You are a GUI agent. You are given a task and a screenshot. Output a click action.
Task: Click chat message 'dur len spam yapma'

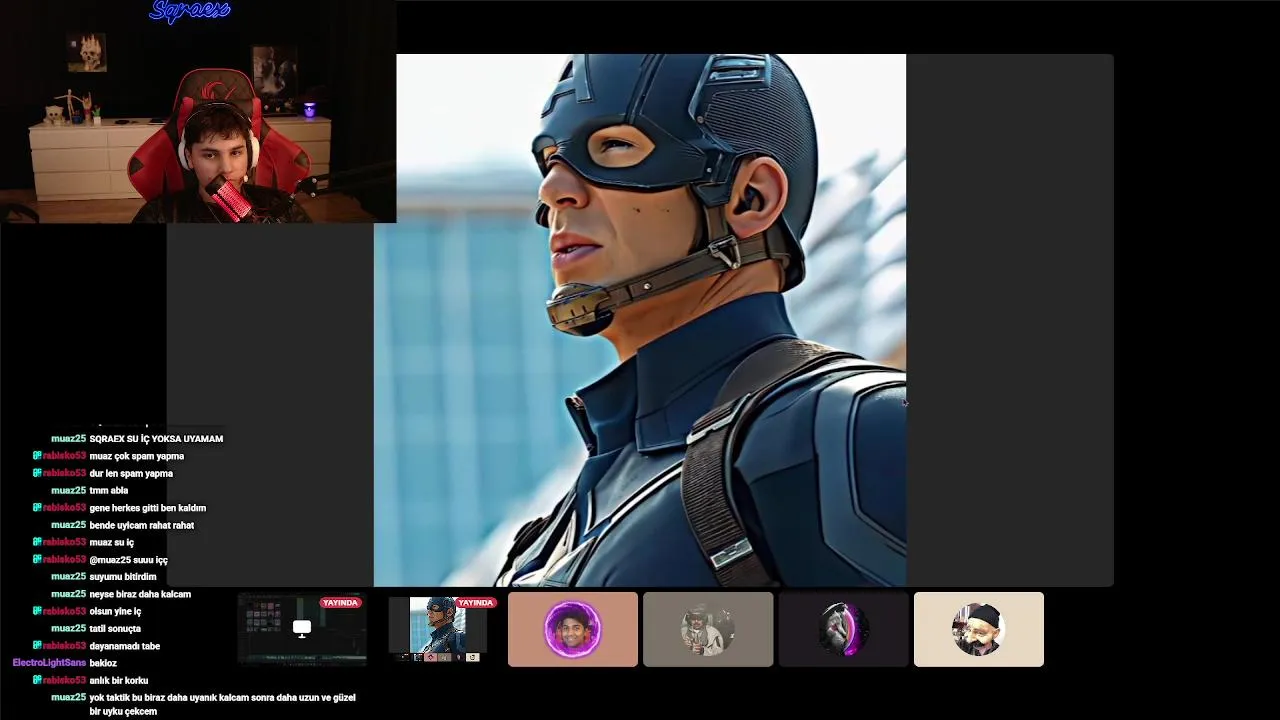(131, 473)
